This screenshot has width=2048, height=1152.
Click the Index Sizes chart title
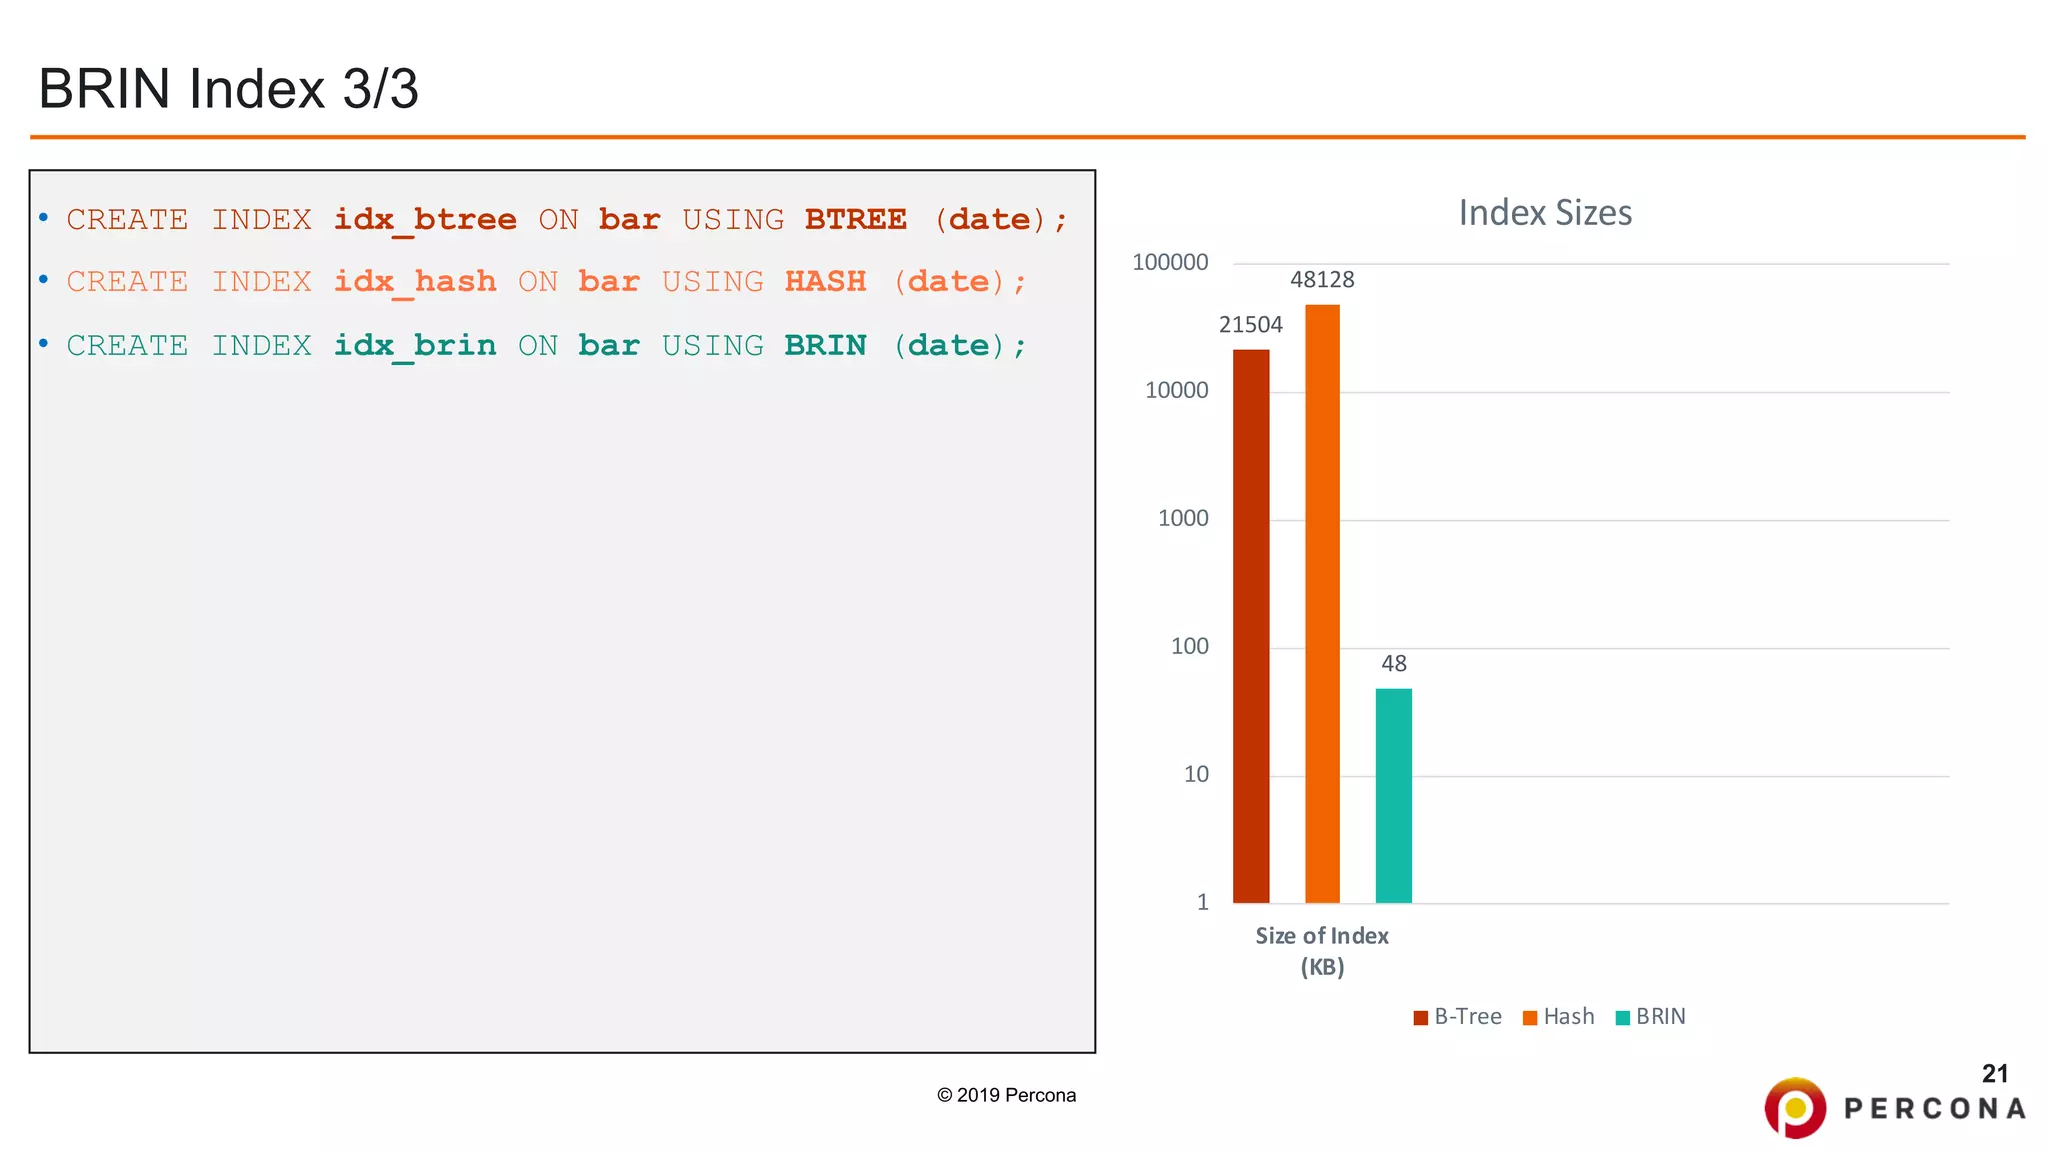[1544, 213]
